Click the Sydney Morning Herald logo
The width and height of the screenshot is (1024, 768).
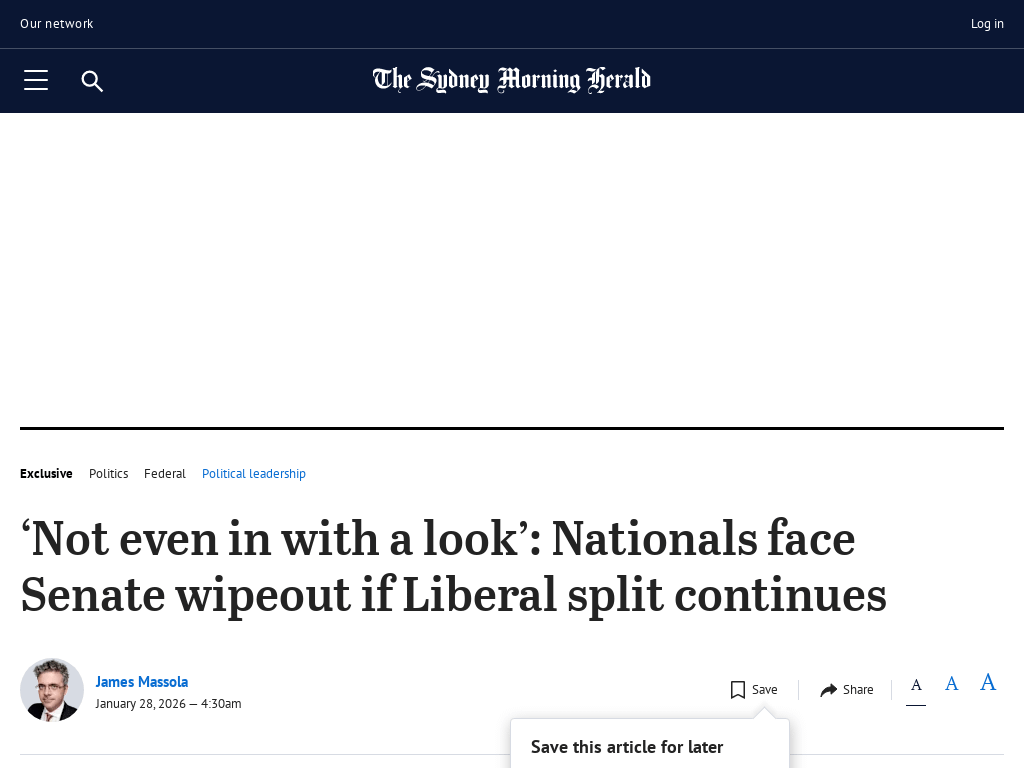pos(511,80)
